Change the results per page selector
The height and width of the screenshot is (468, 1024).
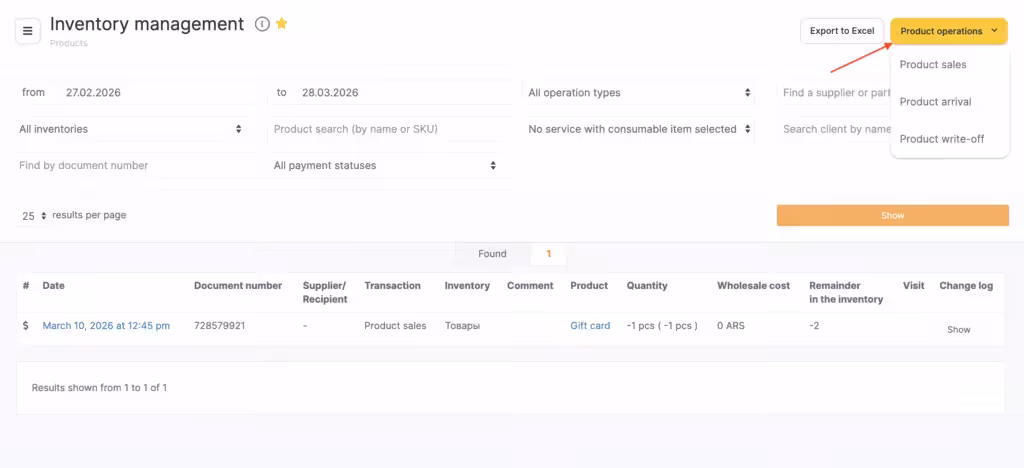pyautogui.click(x=34, y=216)
